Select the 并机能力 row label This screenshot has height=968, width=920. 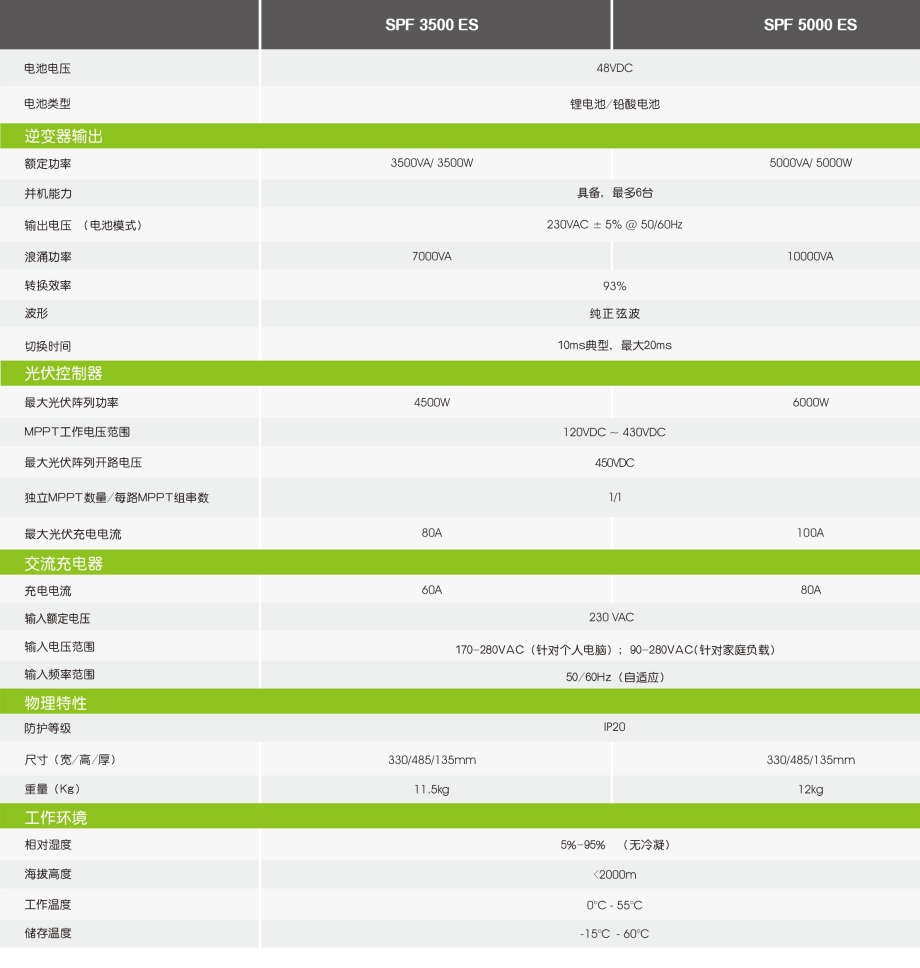48,194
